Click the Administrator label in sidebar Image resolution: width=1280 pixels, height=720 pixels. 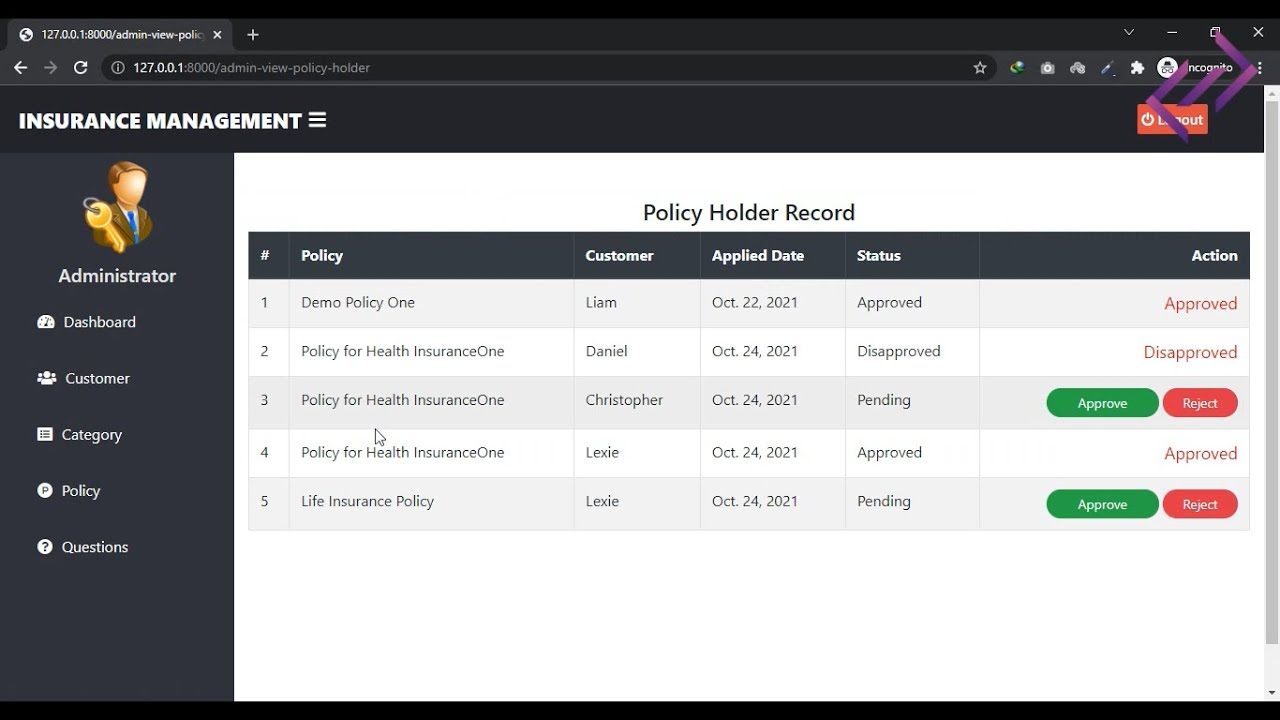(117, 276)
